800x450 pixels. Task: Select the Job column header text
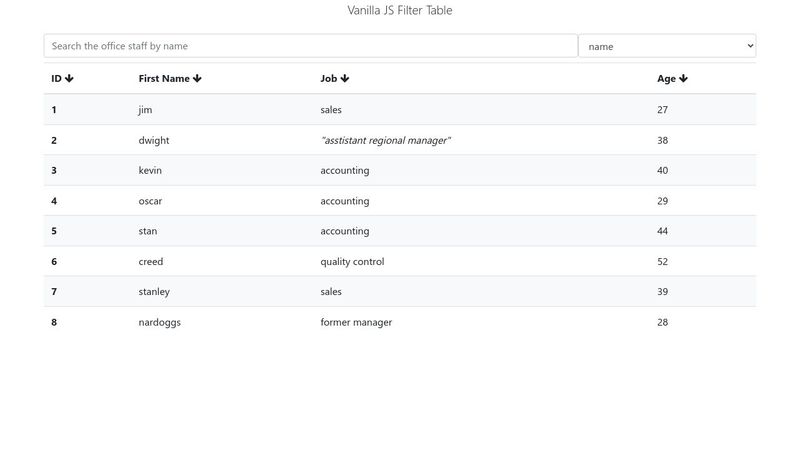click(328, 79)
